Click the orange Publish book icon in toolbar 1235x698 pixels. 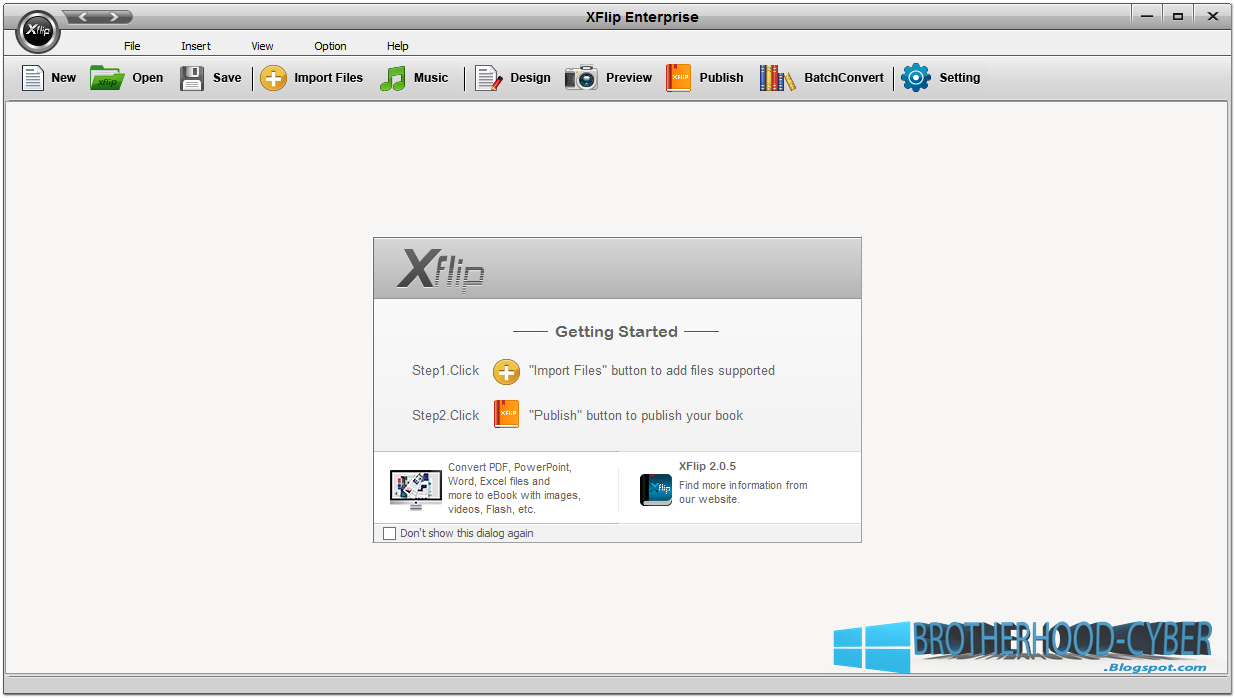click(679, 78)
